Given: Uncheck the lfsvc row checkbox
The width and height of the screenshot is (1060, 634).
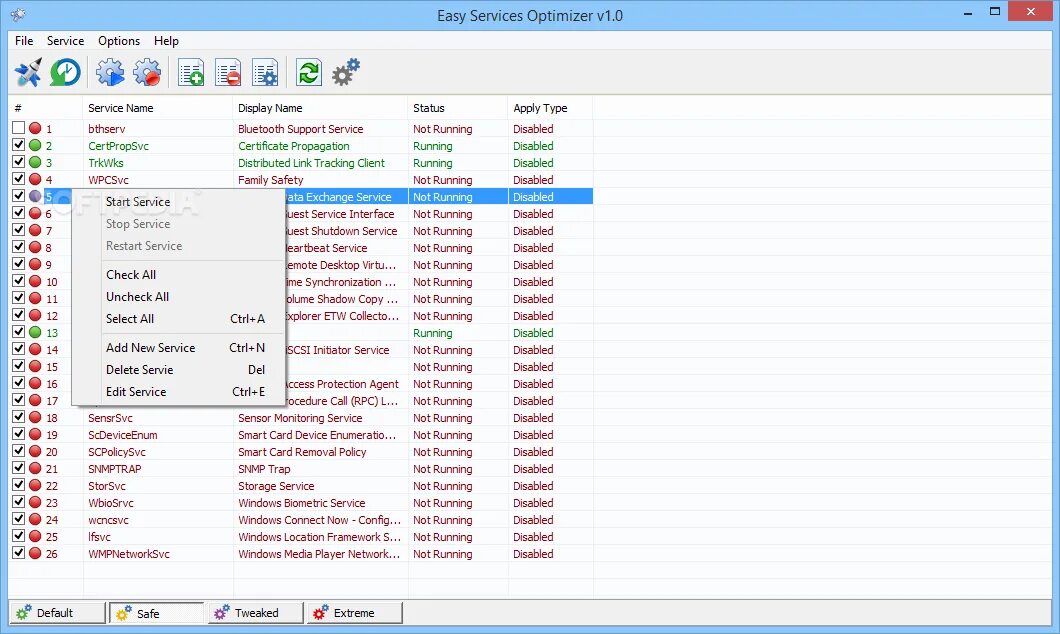Looking at the screenshot, I should 18,536.
